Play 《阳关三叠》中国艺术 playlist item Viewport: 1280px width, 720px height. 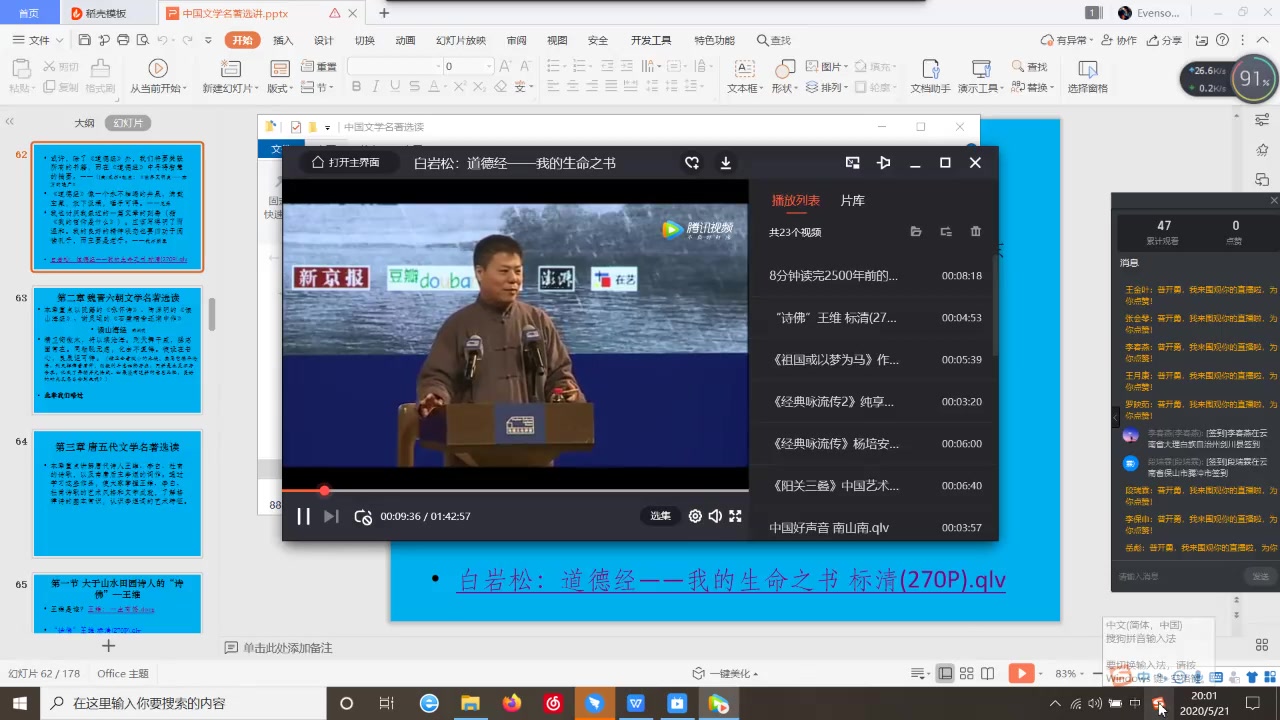click(x=873, y=485)
